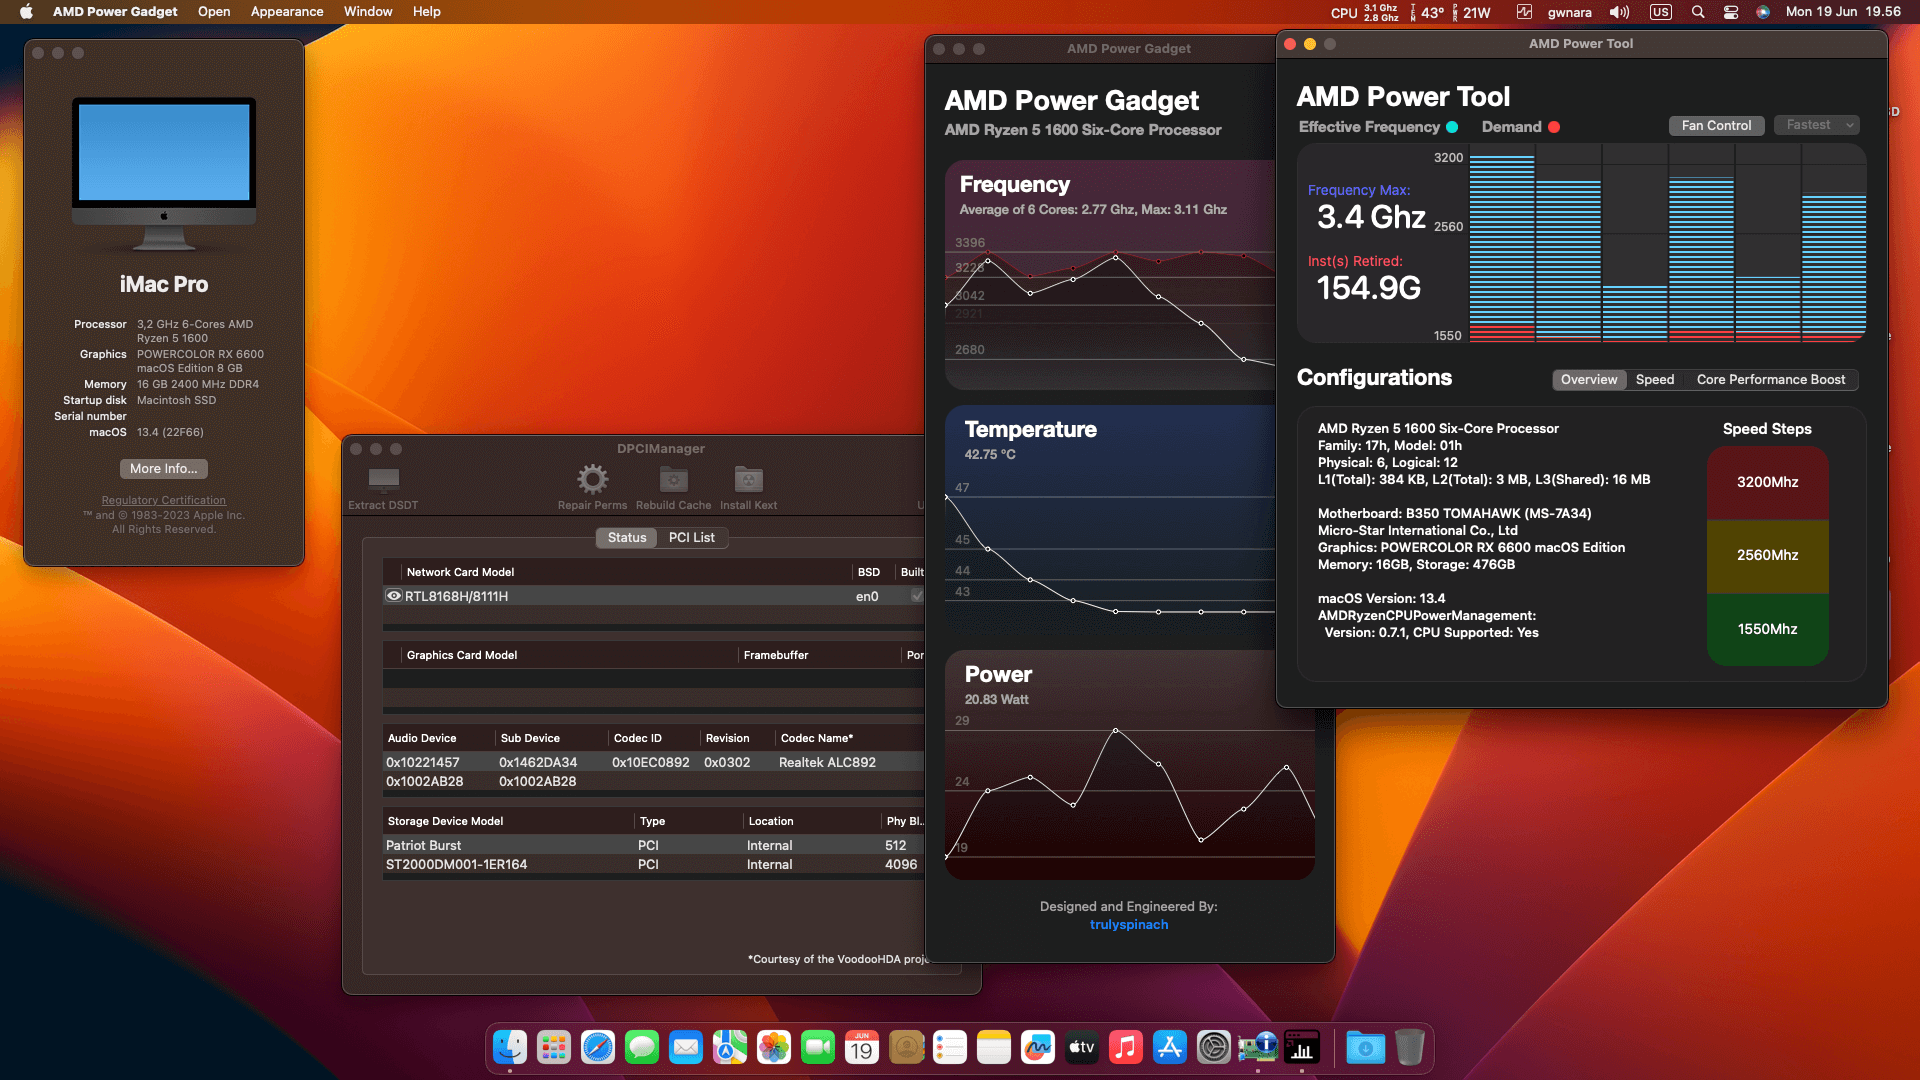Screen dimensions: 1920x1080
Task: Open Control Center from the menu bar
Action: click(x=1731, y=12)
